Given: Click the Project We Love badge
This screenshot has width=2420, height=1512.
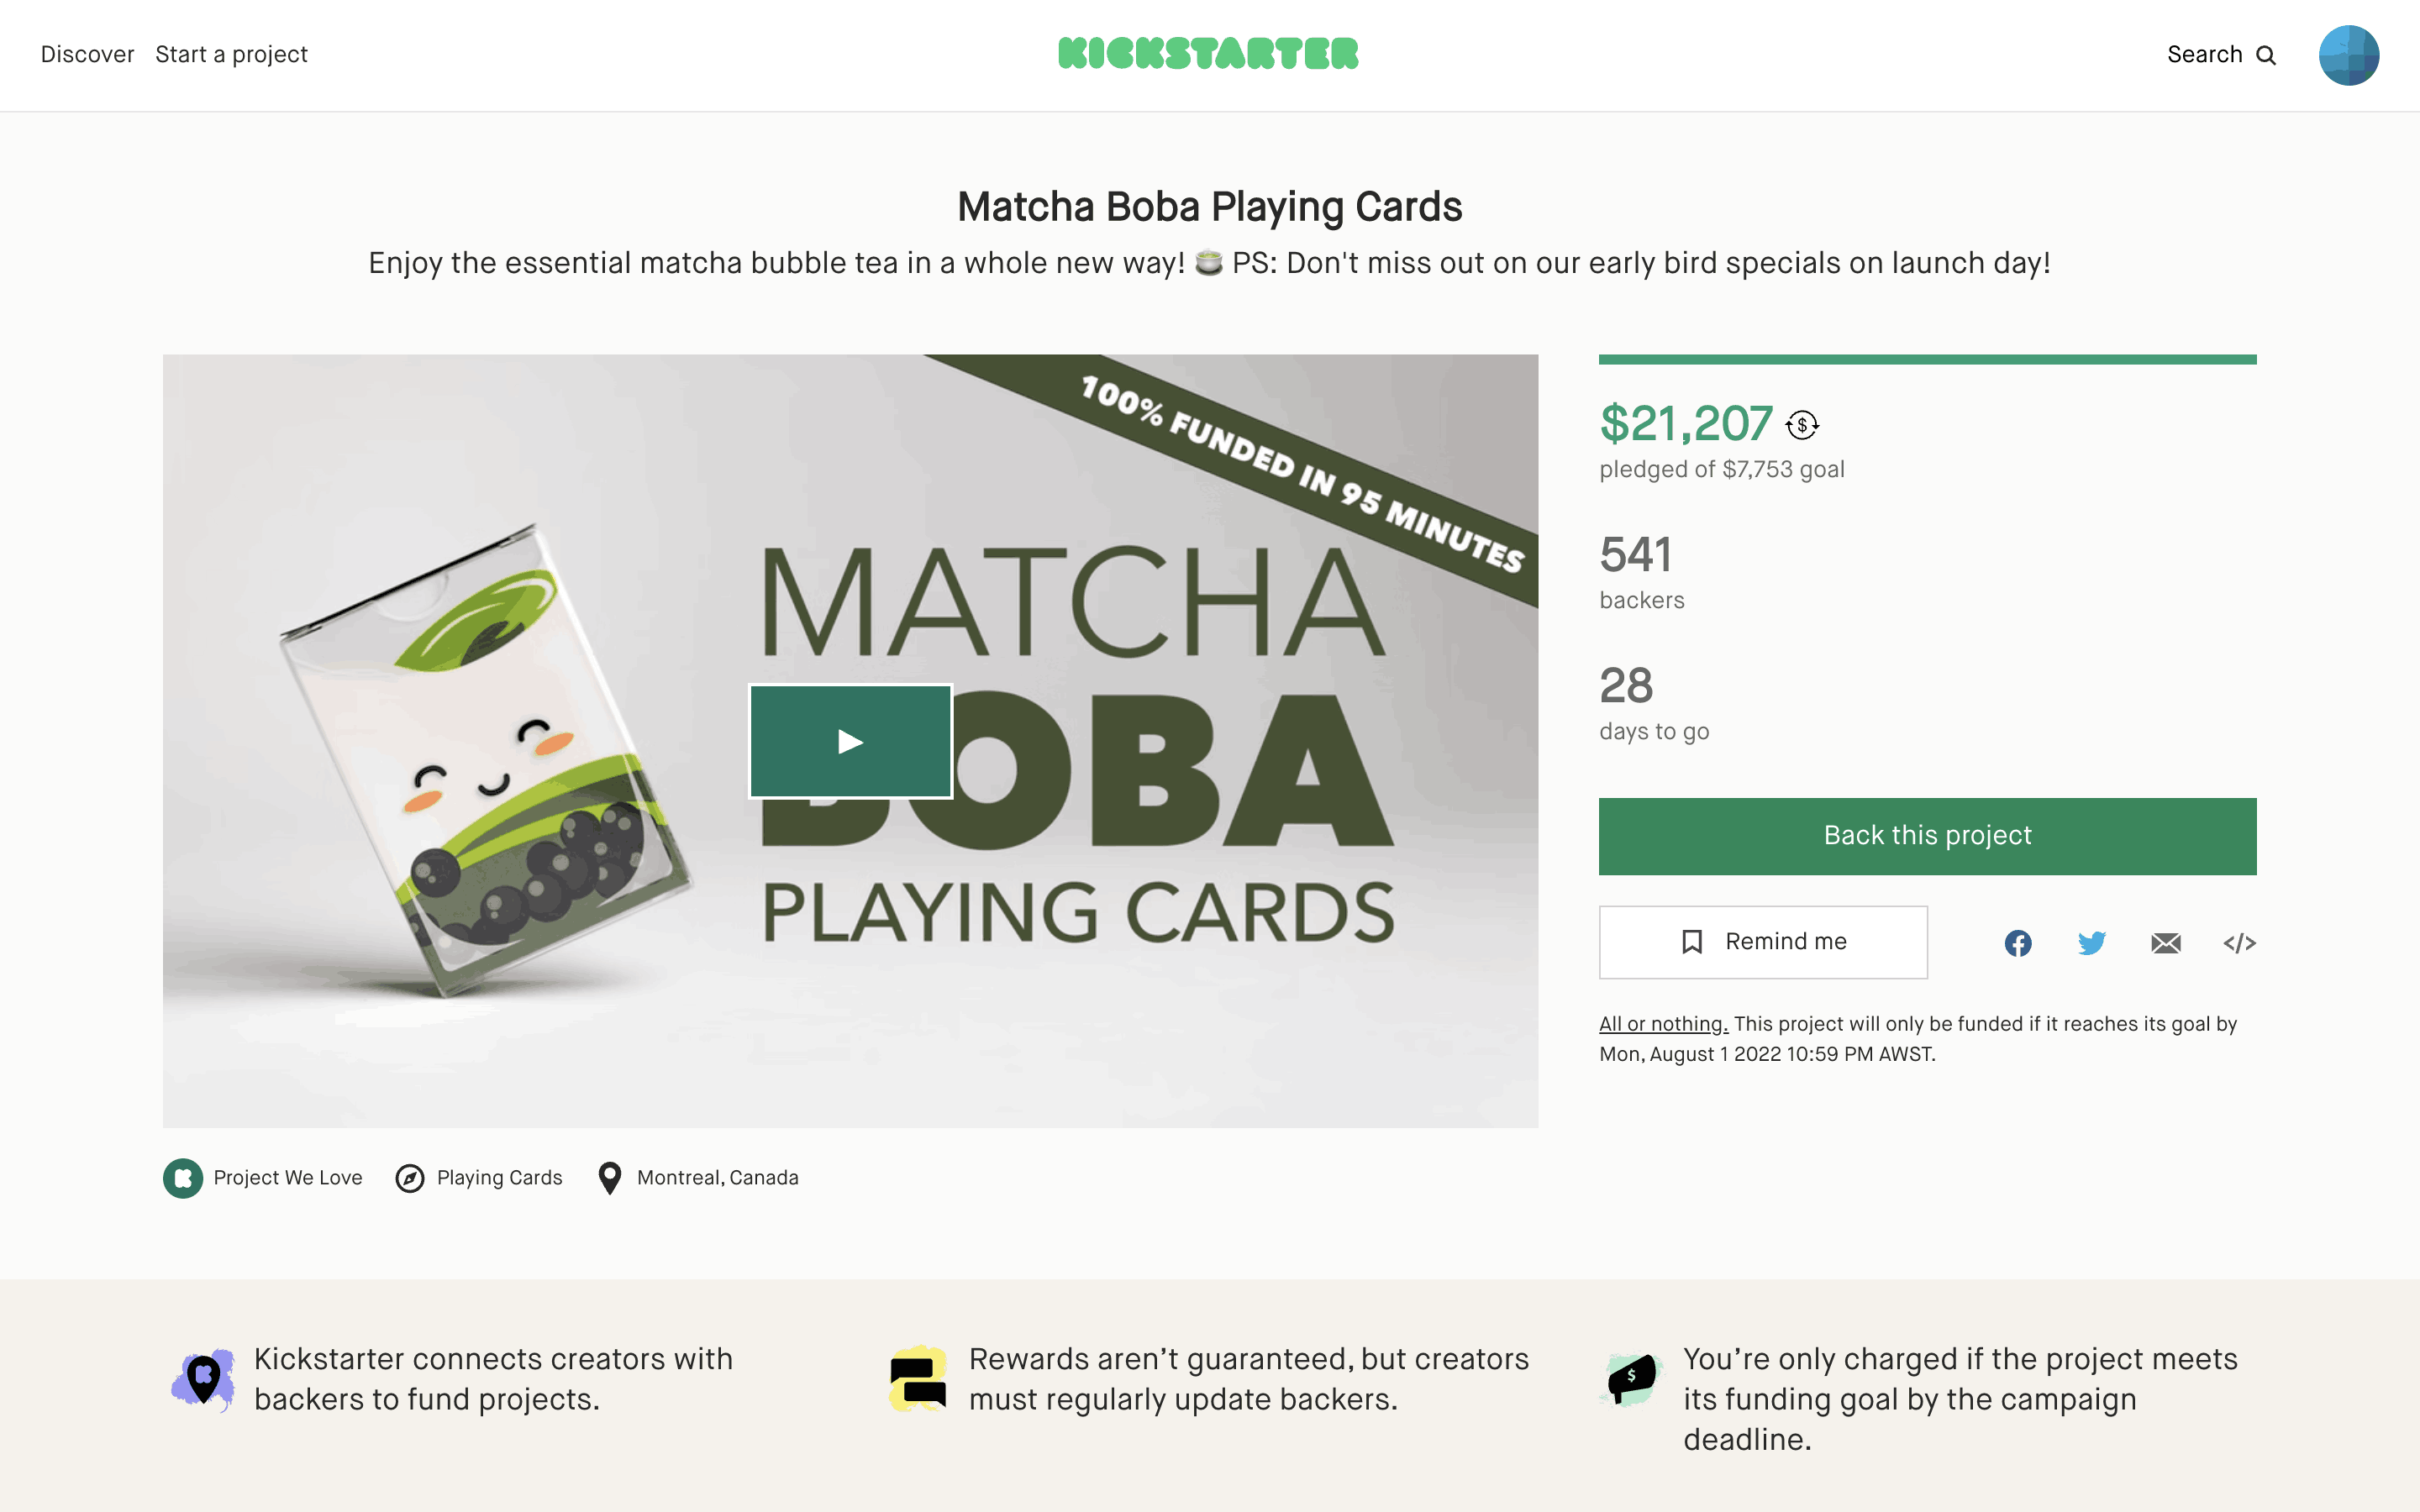Looking at the screenshot, I should pos(183,1178).
